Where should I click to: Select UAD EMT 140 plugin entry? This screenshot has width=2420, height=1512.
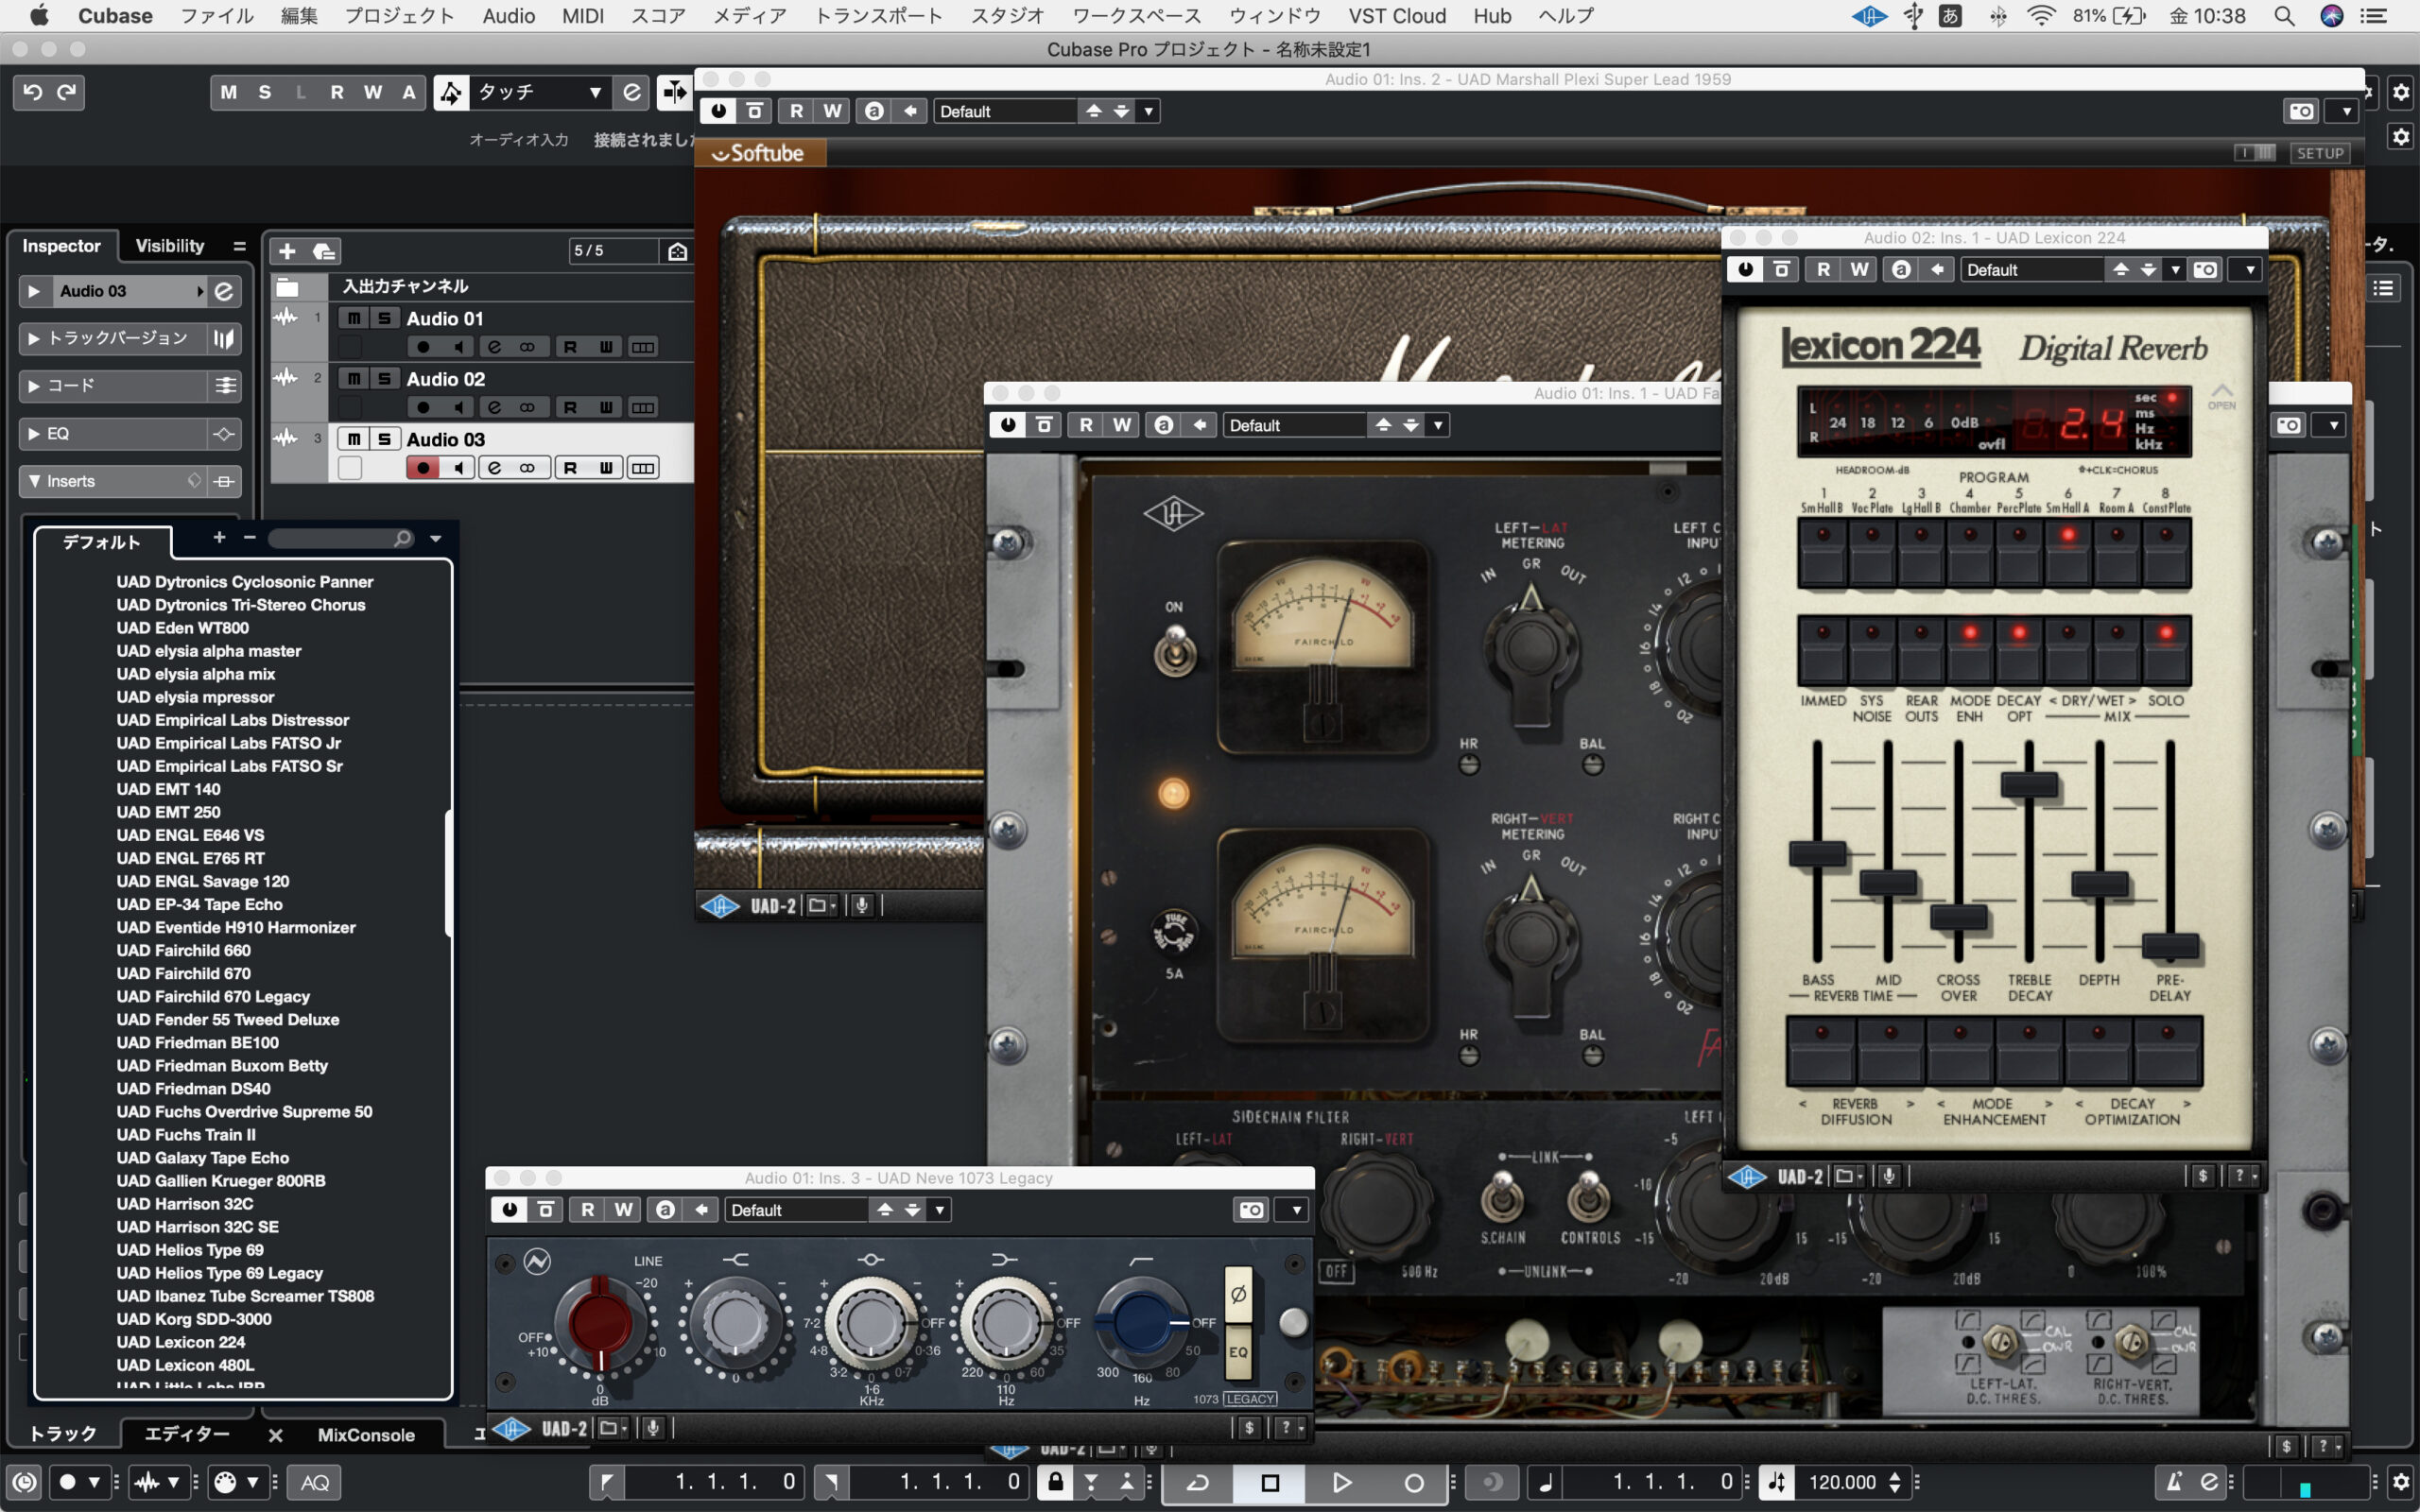[168, 789]
